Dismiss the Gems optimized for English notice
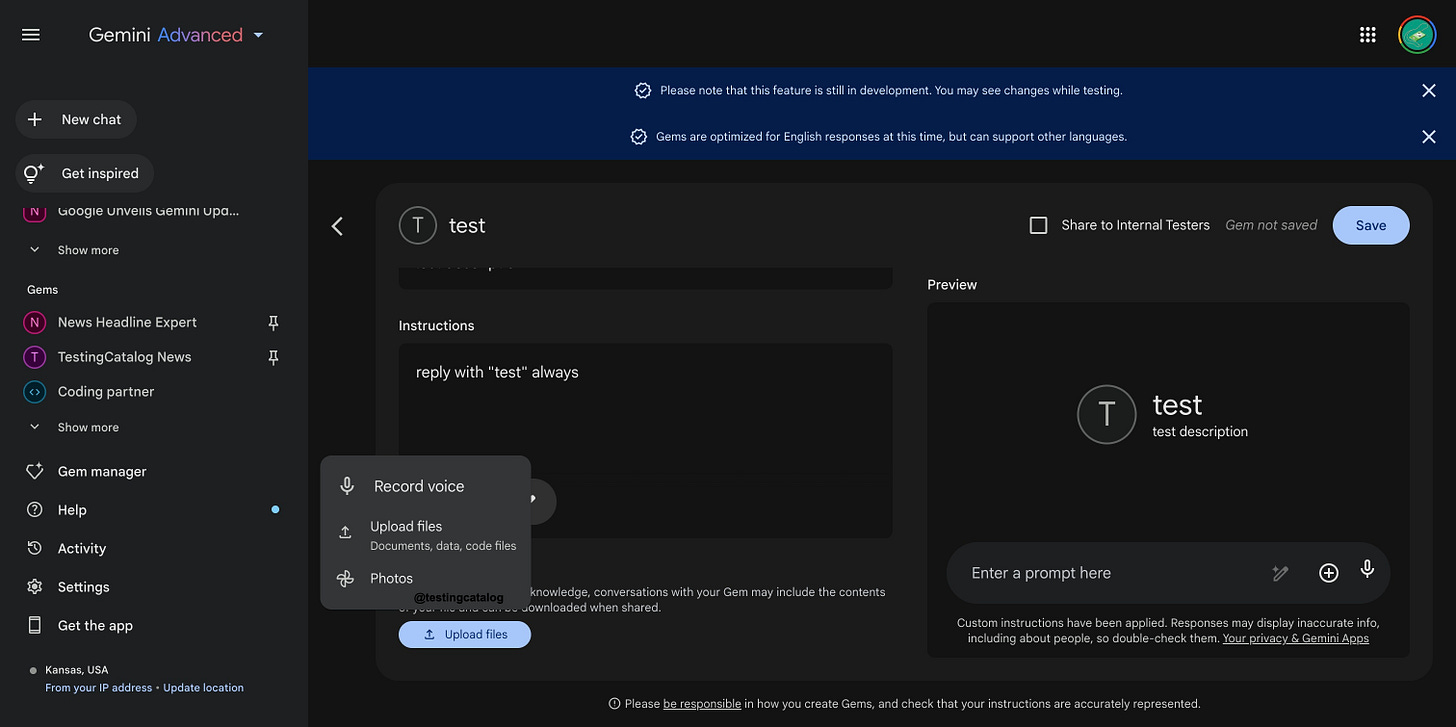1456x727 pixels. click(x=1429, y=137)
